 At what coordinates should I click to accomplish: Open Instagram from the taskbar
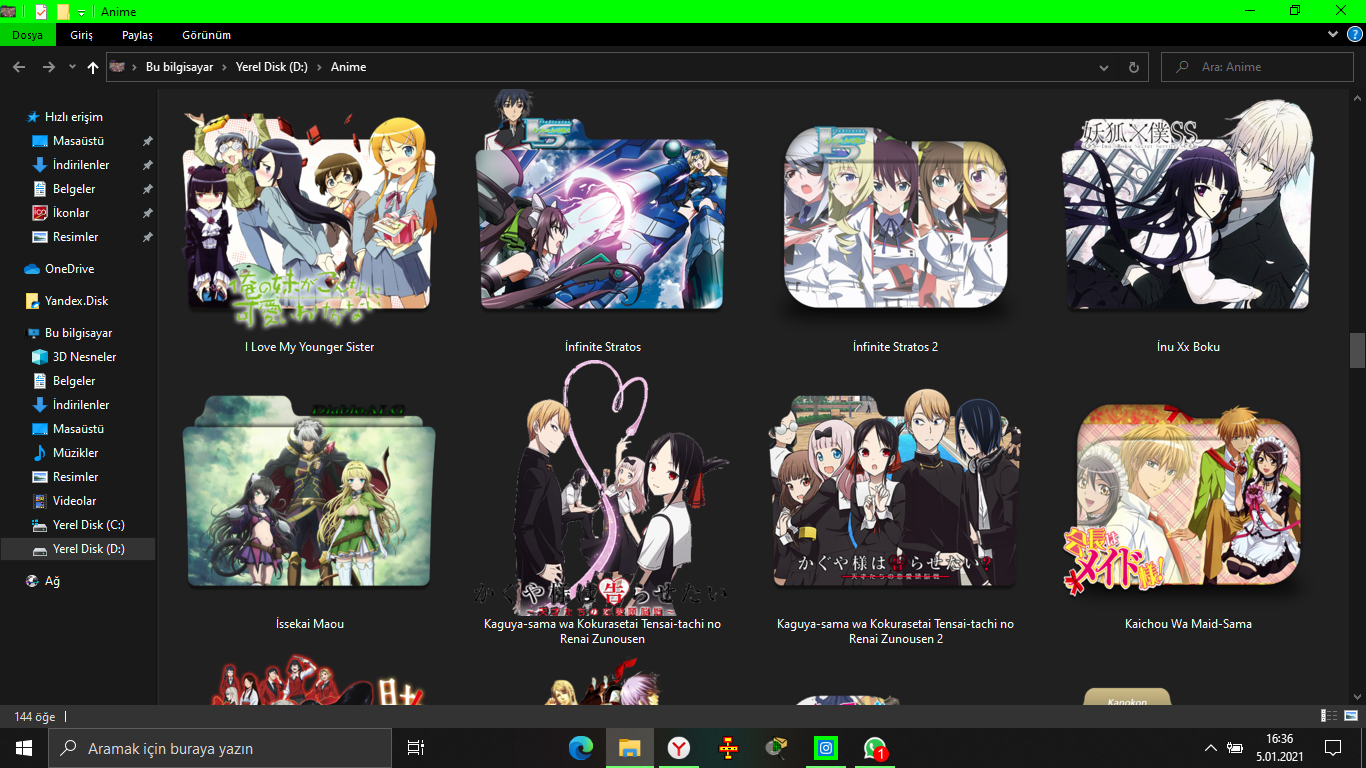coord(826,747)
